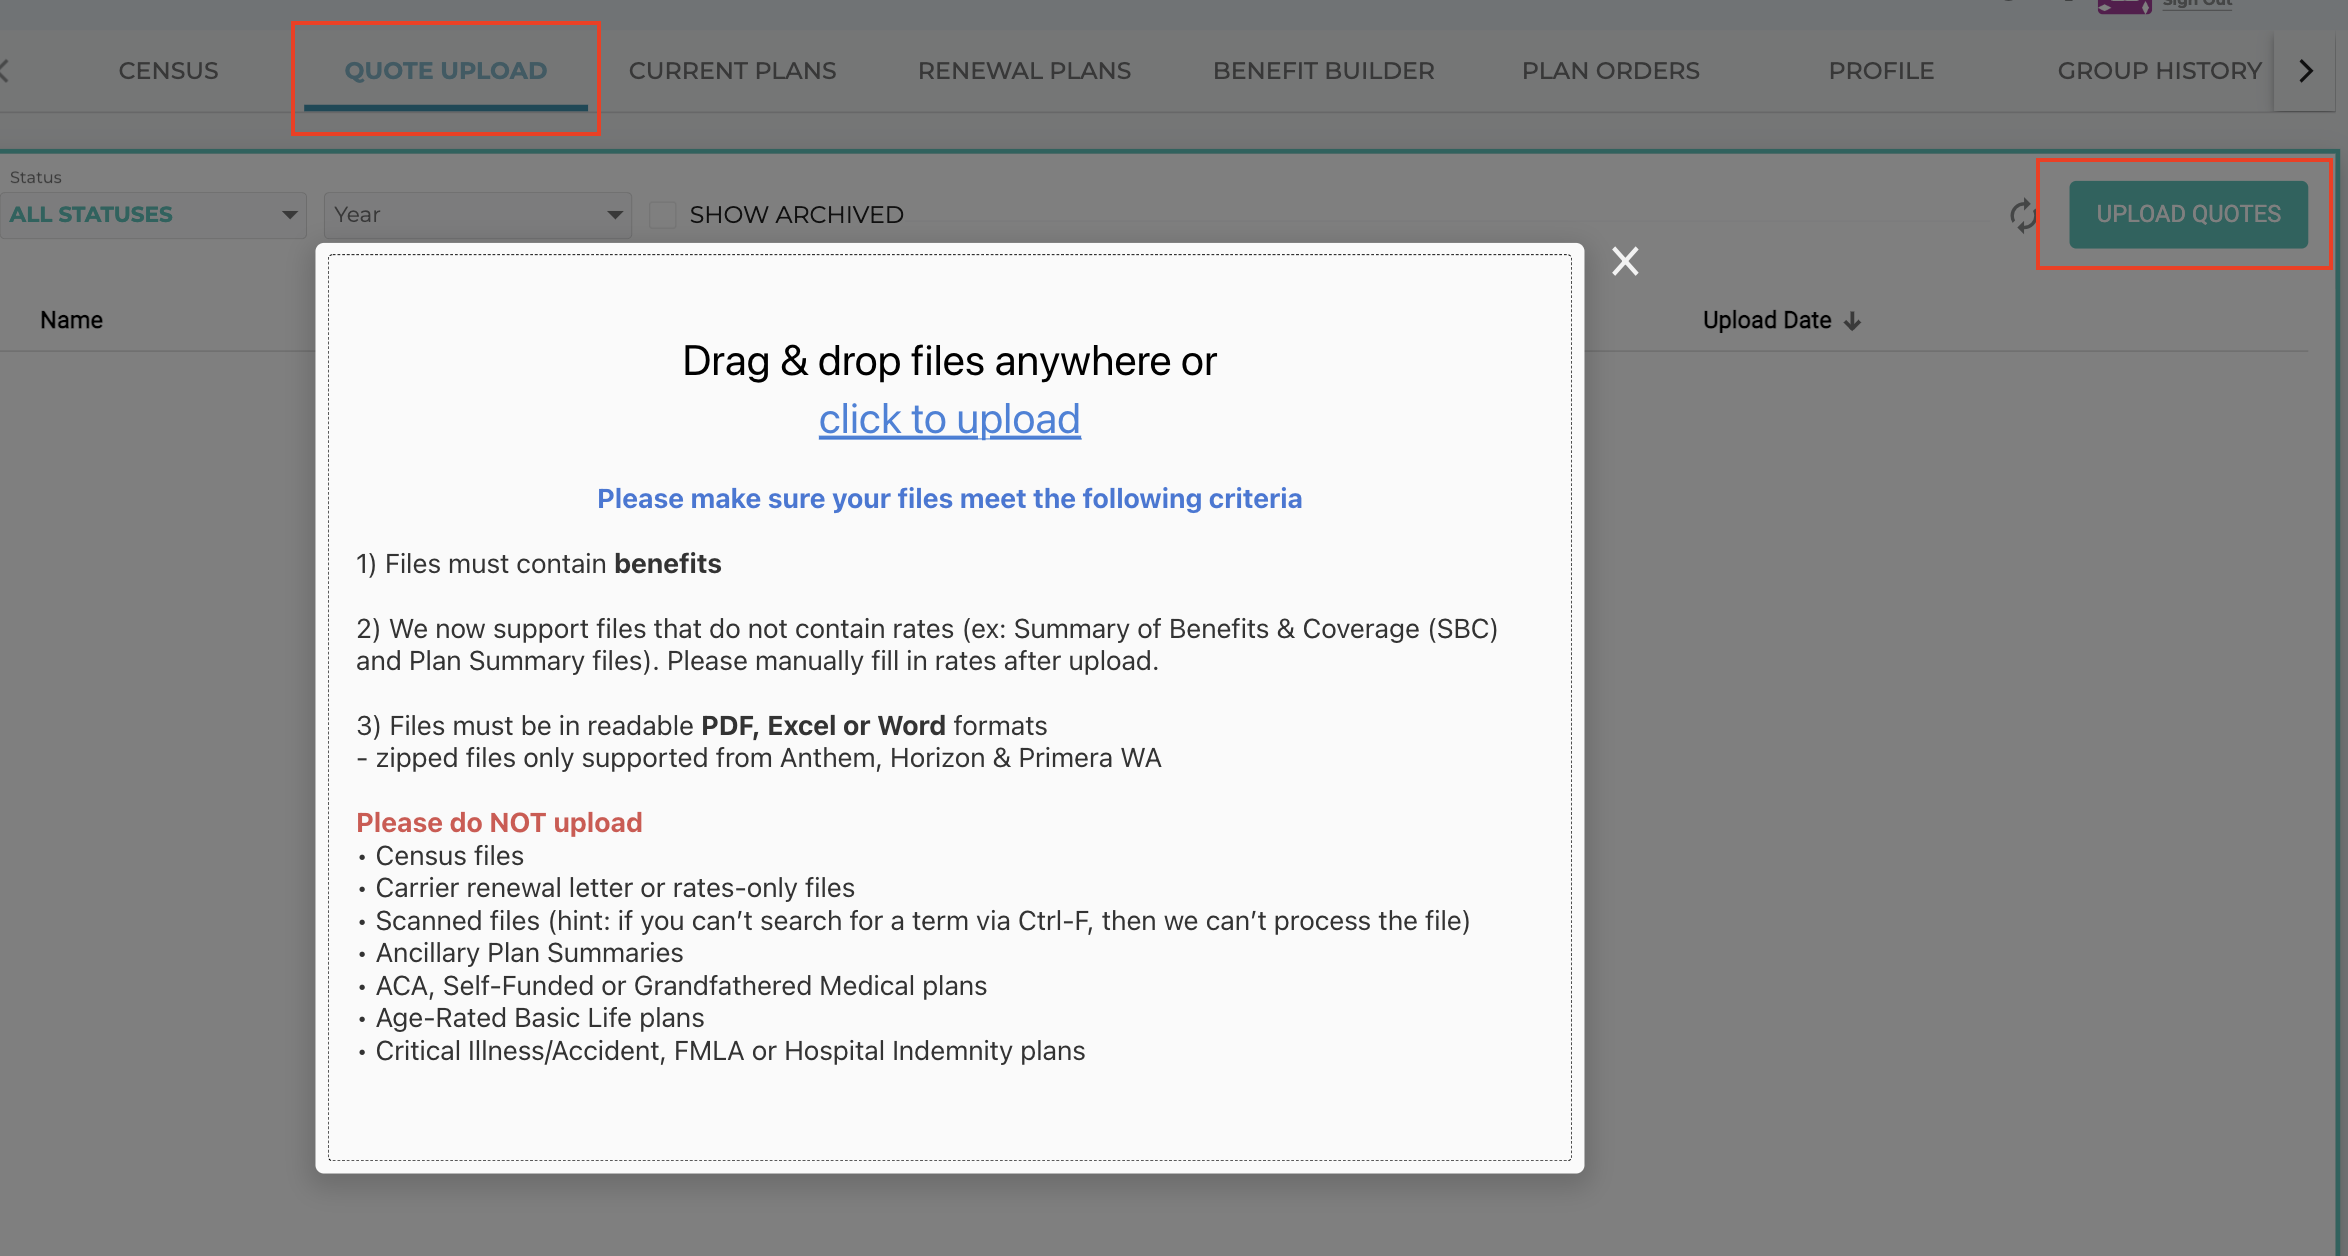Expand the Year dropdown
This screenshot has height=1256, width=2348.
pos(477,215)
